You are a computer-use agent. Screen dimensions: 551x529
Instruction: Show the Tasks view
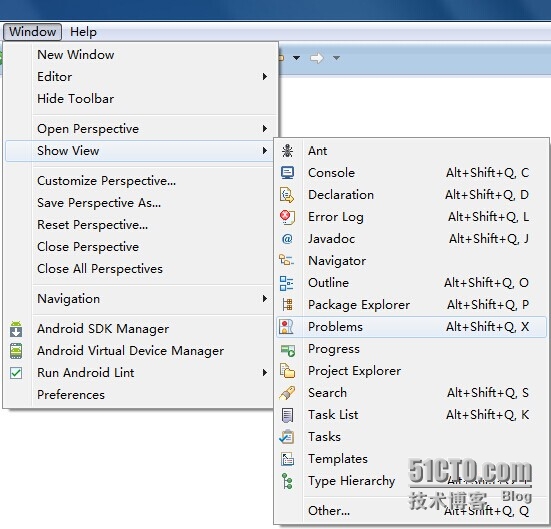click(411, 437)
